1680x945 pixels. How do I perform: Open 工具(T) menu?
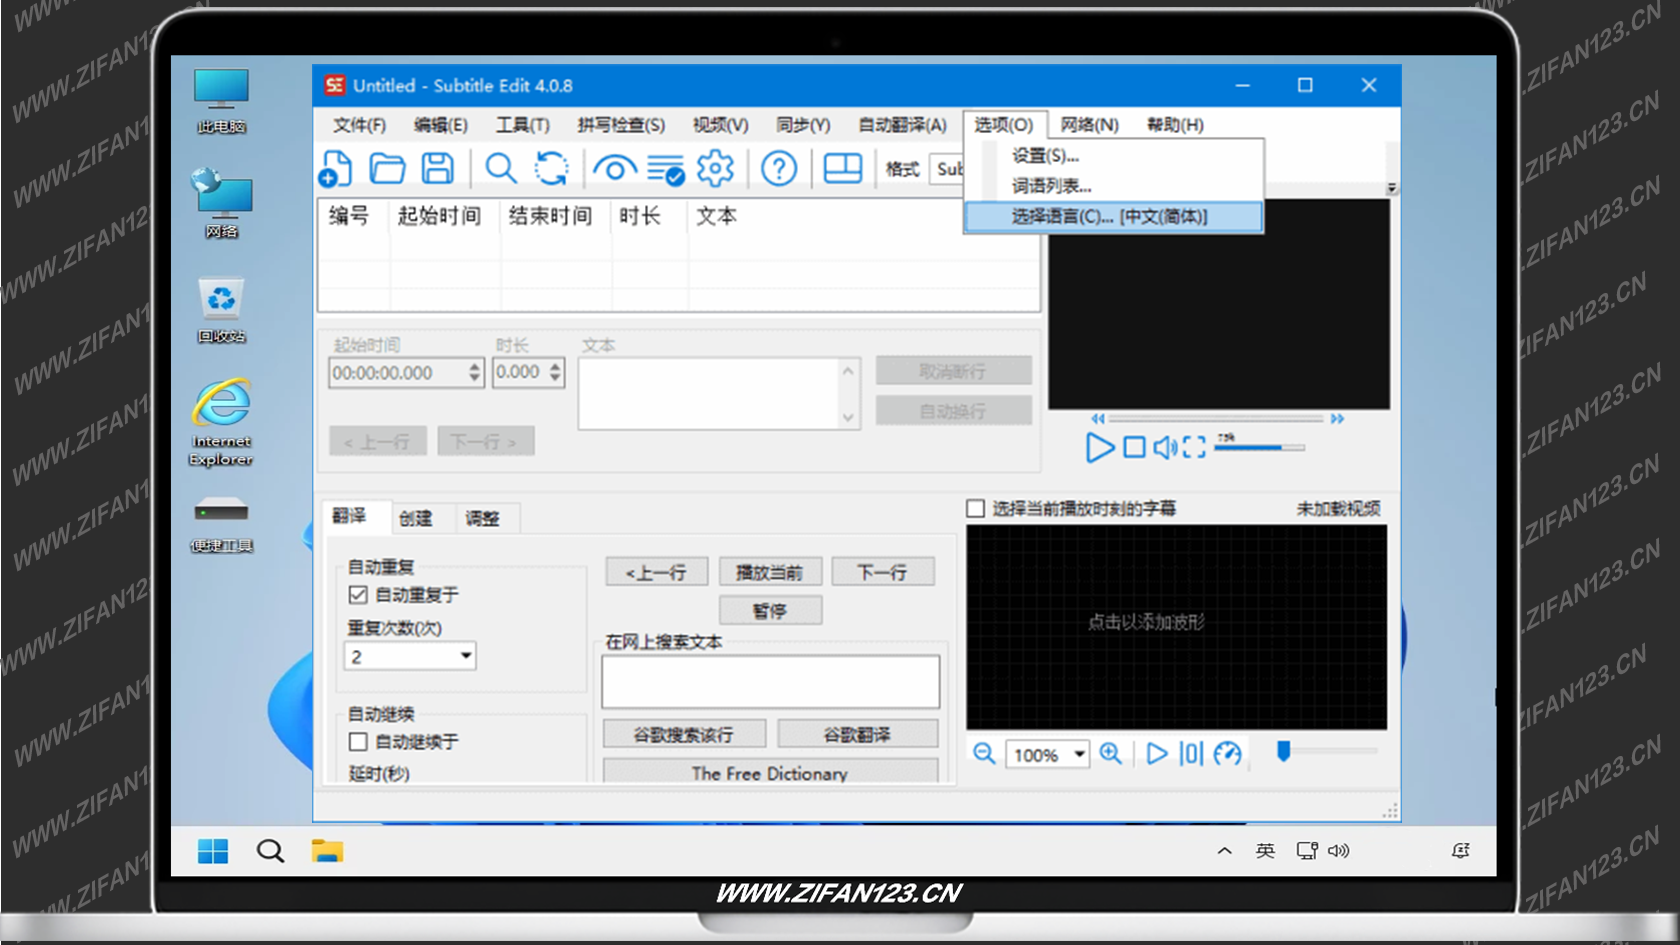coord(523,125)
